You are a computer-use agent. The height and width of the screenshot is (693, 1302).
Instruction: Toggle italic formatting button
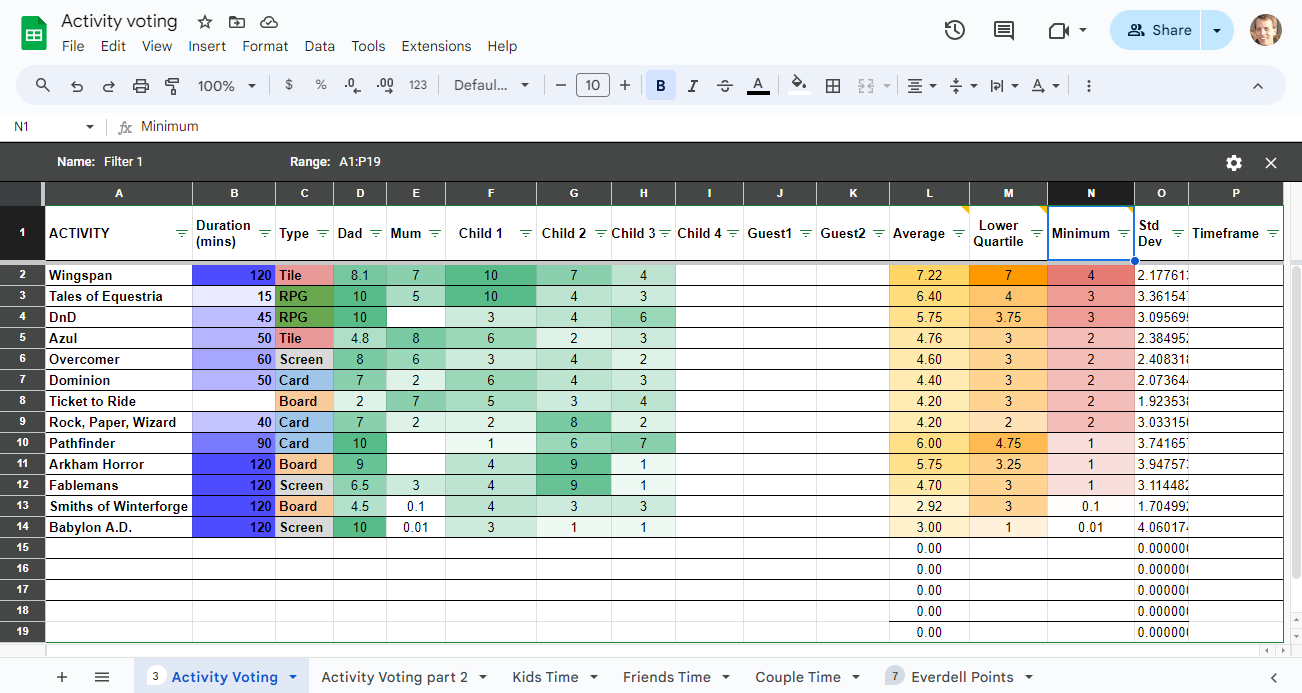coord(692,86)
